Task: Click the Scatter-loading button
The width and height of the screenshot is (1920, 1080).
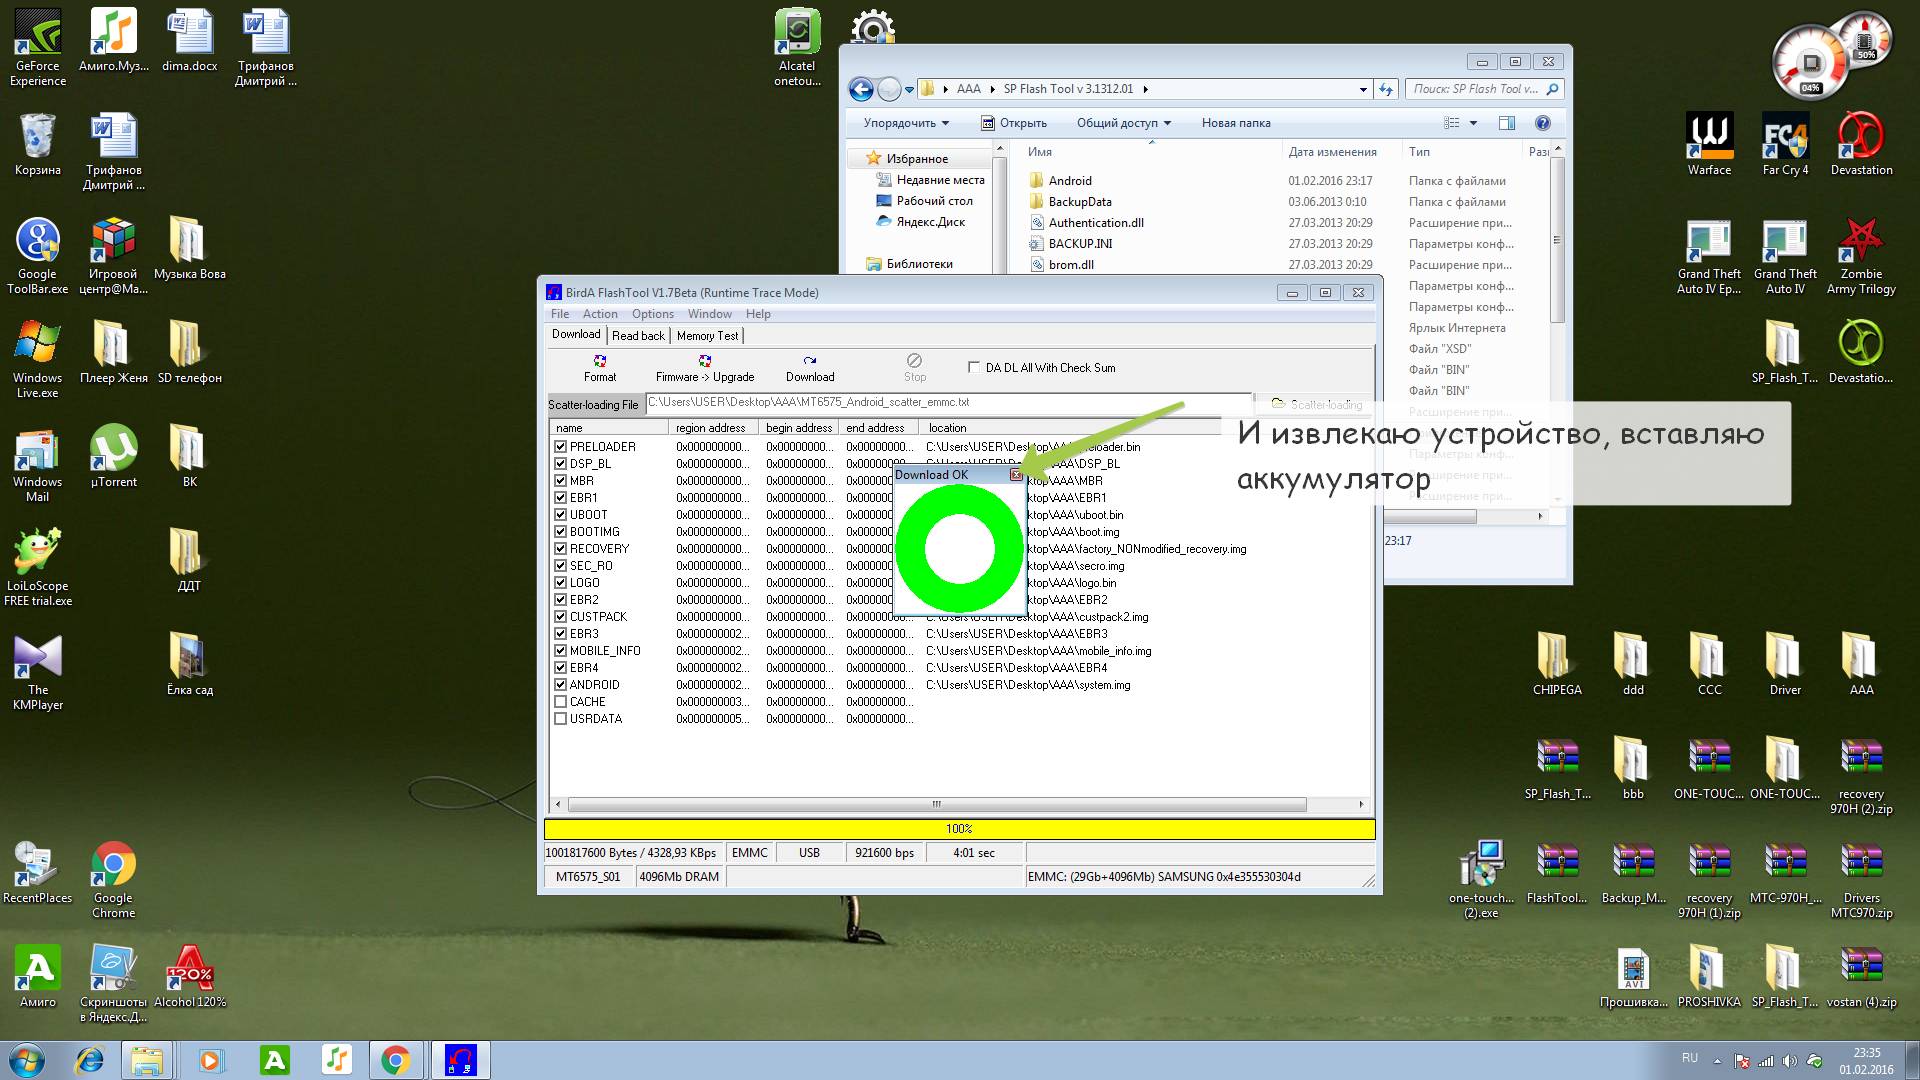Action: (1316, 404)
